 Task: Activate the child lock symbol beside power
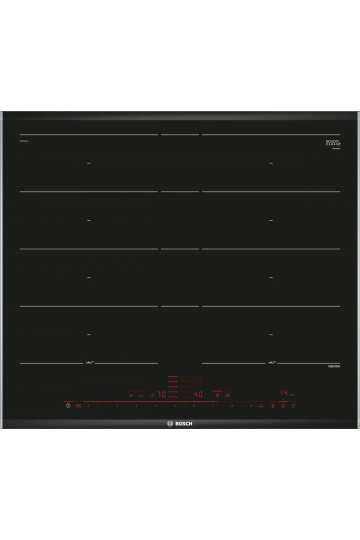(x=78, y=406)
